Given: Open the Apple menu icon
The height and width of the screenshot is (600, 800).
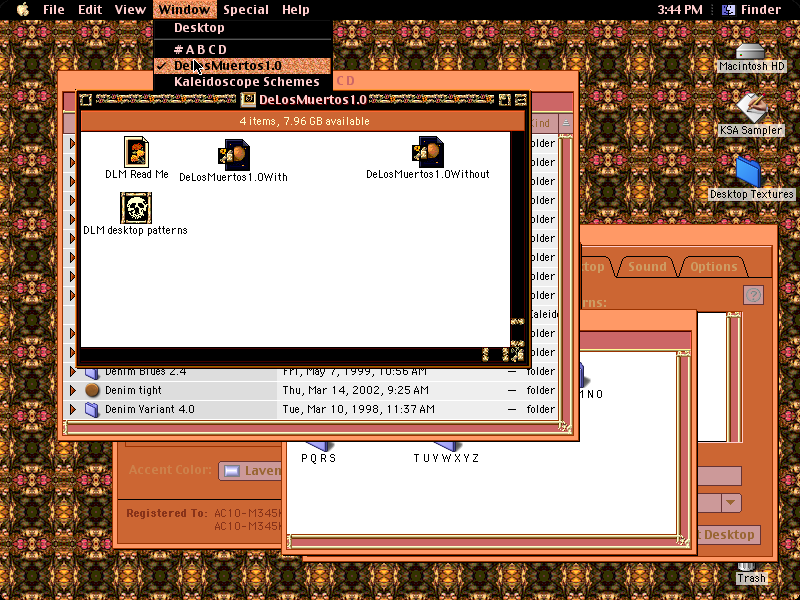Looking at the screenshot, I should click(x=22, y=10).
